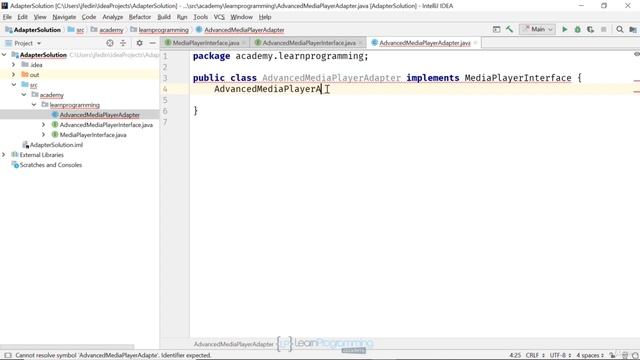The image size is (640, 360).
Task: Click src breadcrumb in navigation bar
Action: pos(76,30)
